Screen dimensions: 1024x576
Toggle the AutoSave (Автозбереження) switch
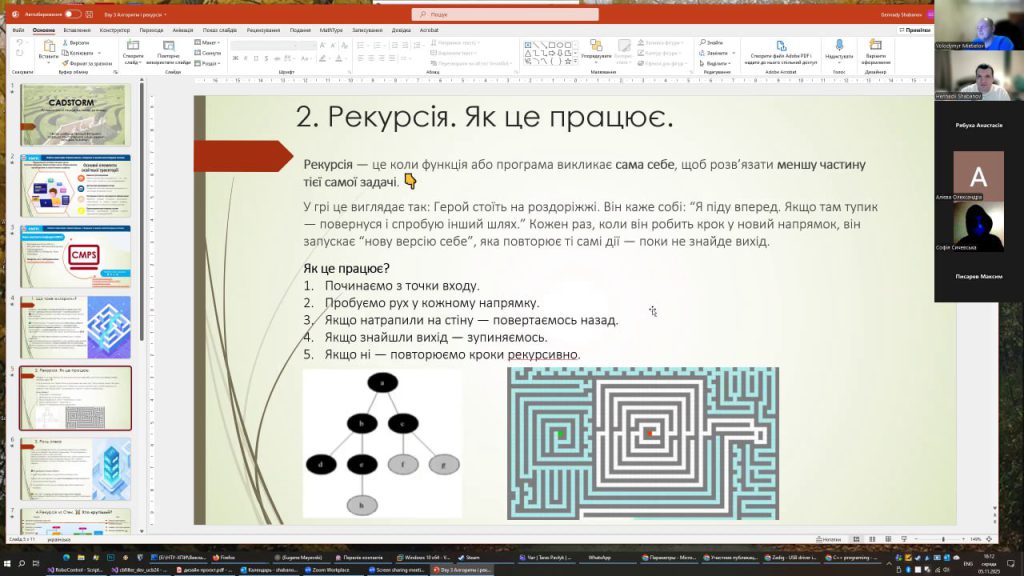pyautogui.click(x=72, y=15)
